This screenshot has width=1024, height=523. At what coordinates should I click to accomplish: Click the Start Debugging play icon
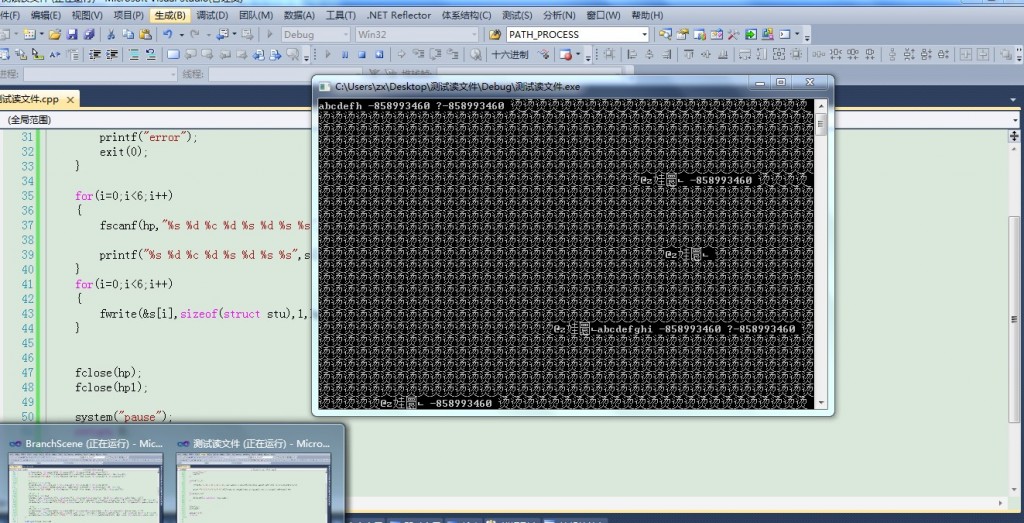[270, 35]
